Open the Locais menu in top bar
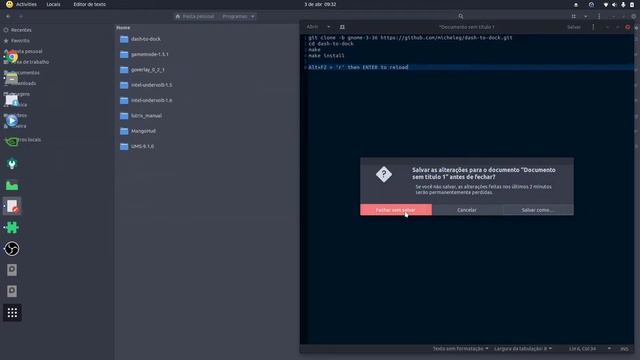640x360 pixels. [x=53, y=4]
